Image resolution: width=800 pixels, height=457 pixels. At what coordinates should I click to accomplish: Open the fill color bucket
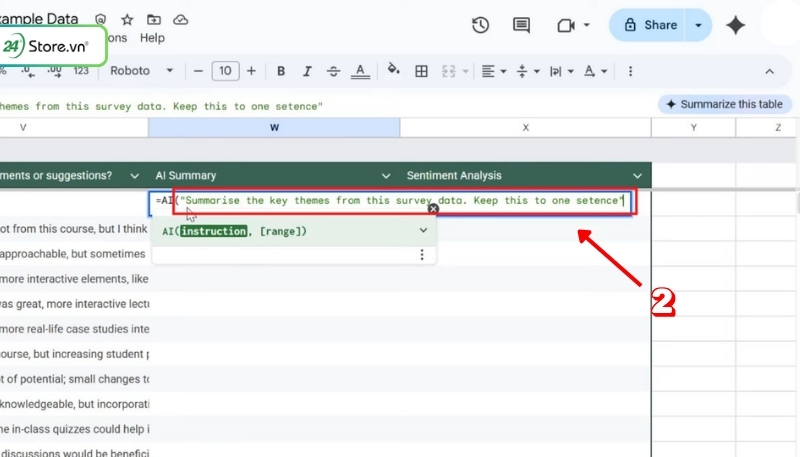coord(393,69)
